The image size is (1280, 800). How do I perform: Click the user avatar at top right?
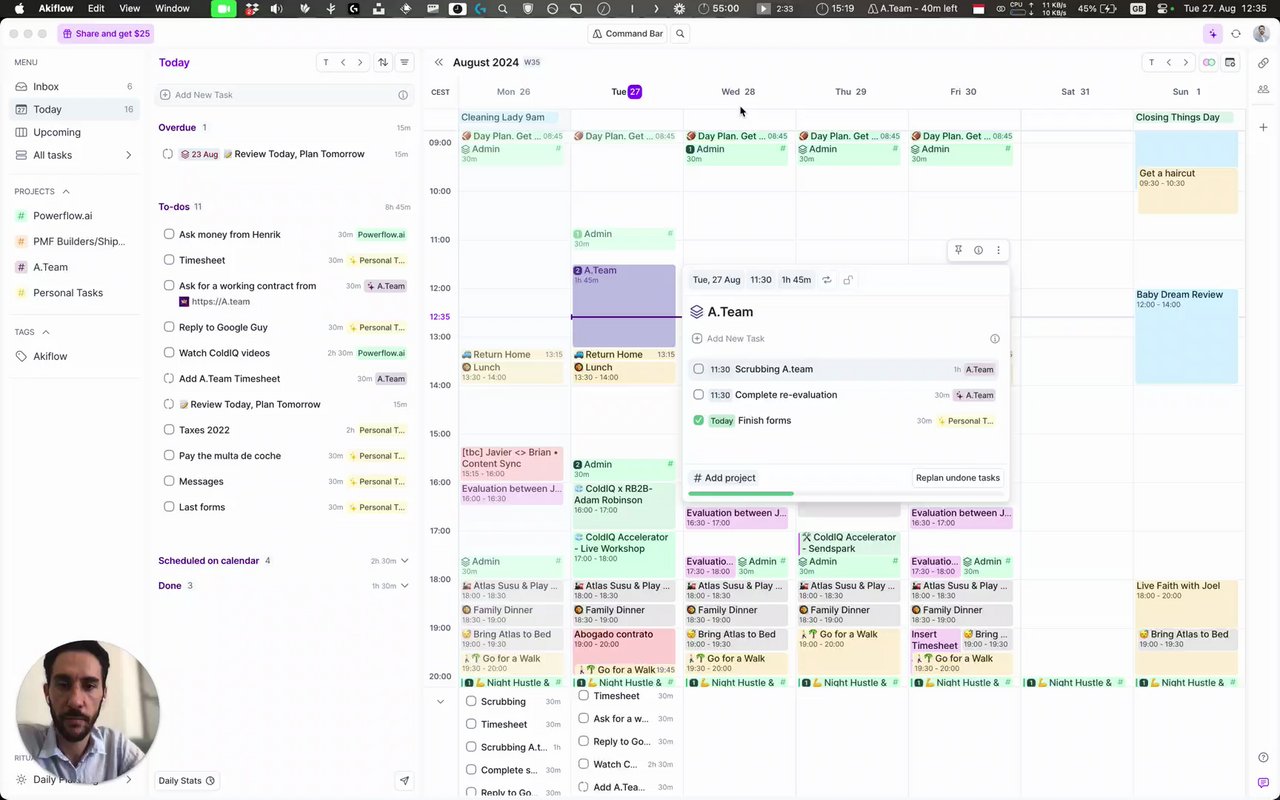[x=1261, y=34]
